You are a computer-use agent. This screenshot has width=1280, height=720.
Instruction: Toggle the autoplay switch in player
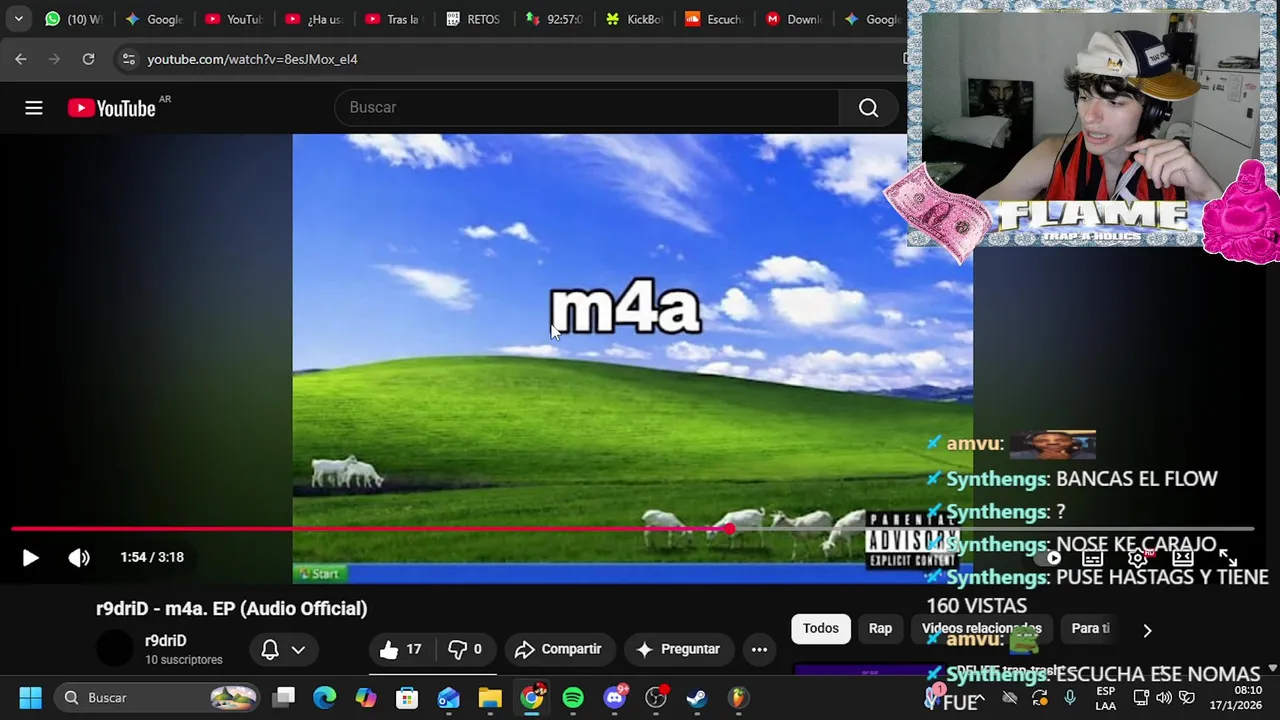1050,558
